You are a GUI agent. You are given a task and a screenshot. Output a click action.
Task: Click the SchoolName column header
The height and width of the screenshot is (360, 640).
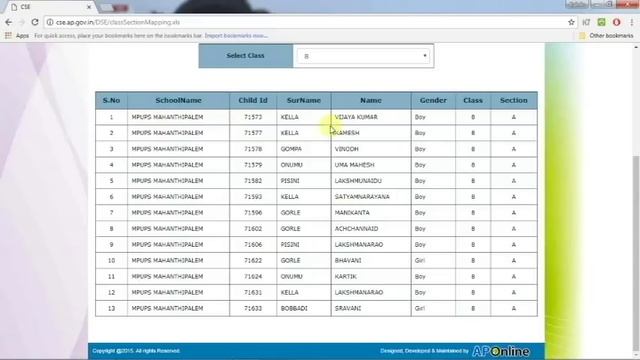[178, 100]
